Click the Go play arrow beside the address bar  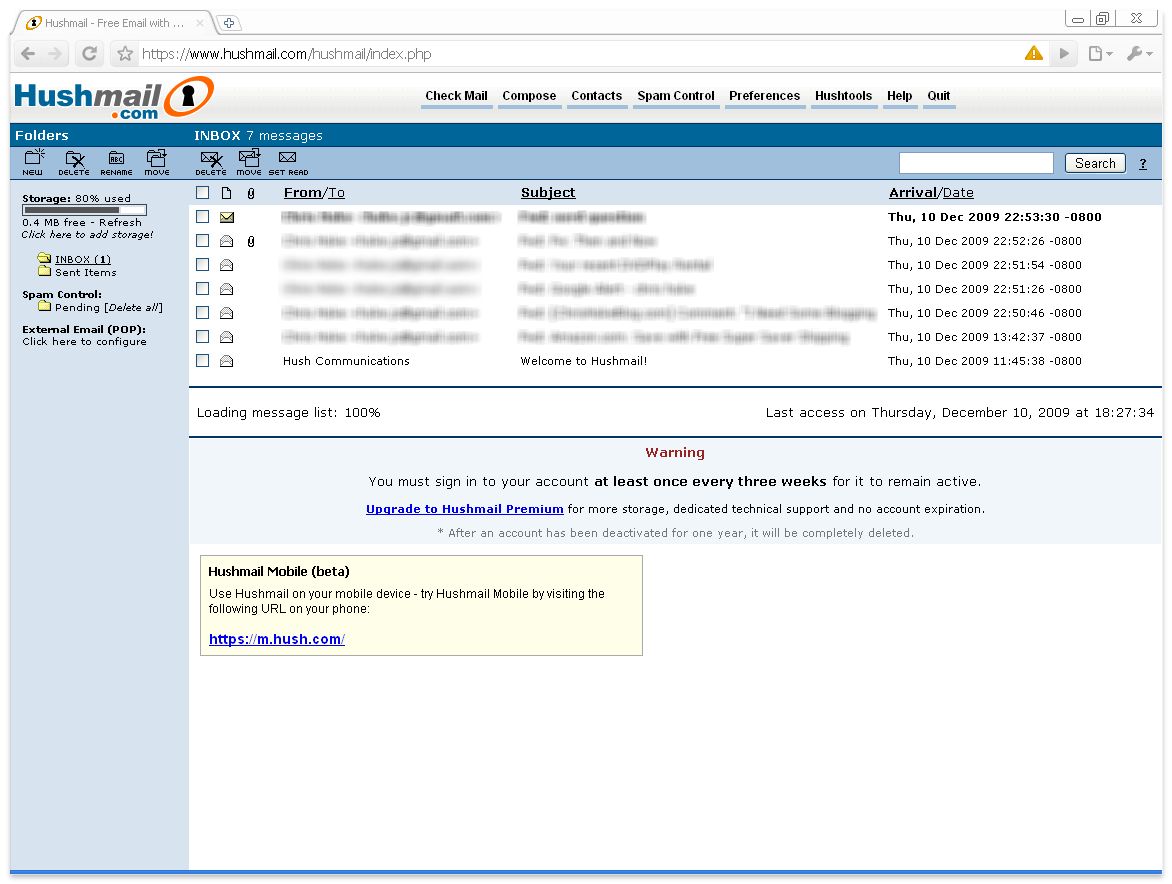pos(1064,54)
